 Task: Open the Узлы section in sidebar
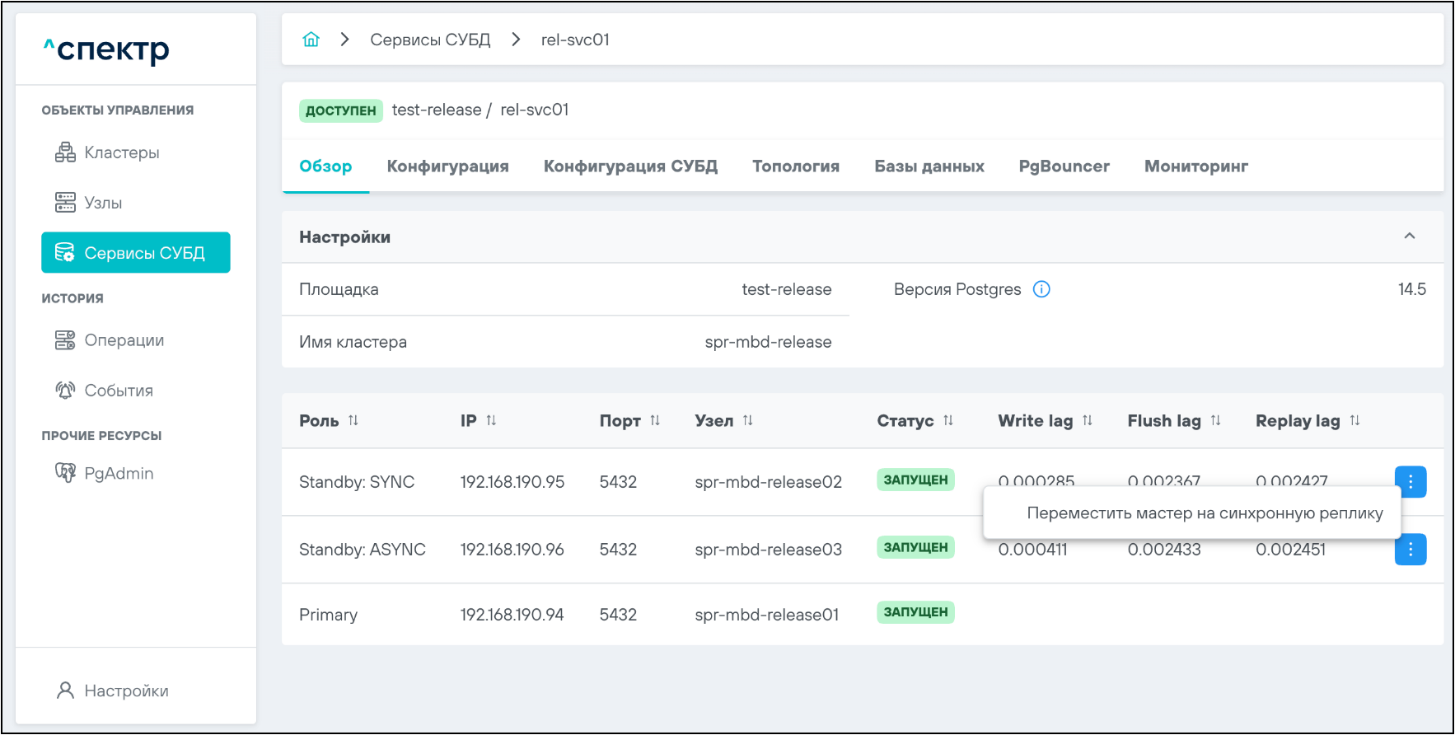click(x=103, y=203)
